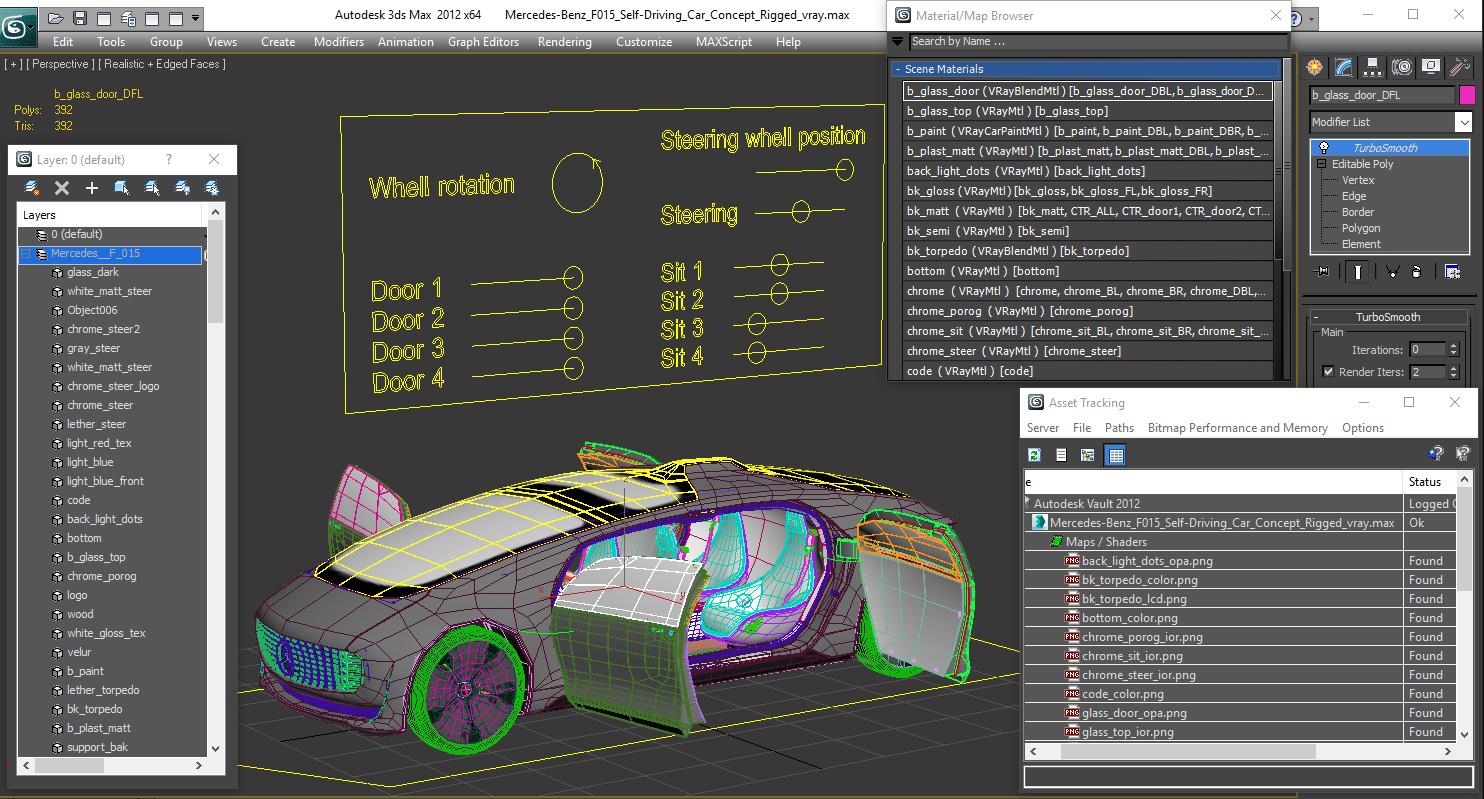
Task: Open the 3ds Max application menu logo
Action: [x=17, y=27]
